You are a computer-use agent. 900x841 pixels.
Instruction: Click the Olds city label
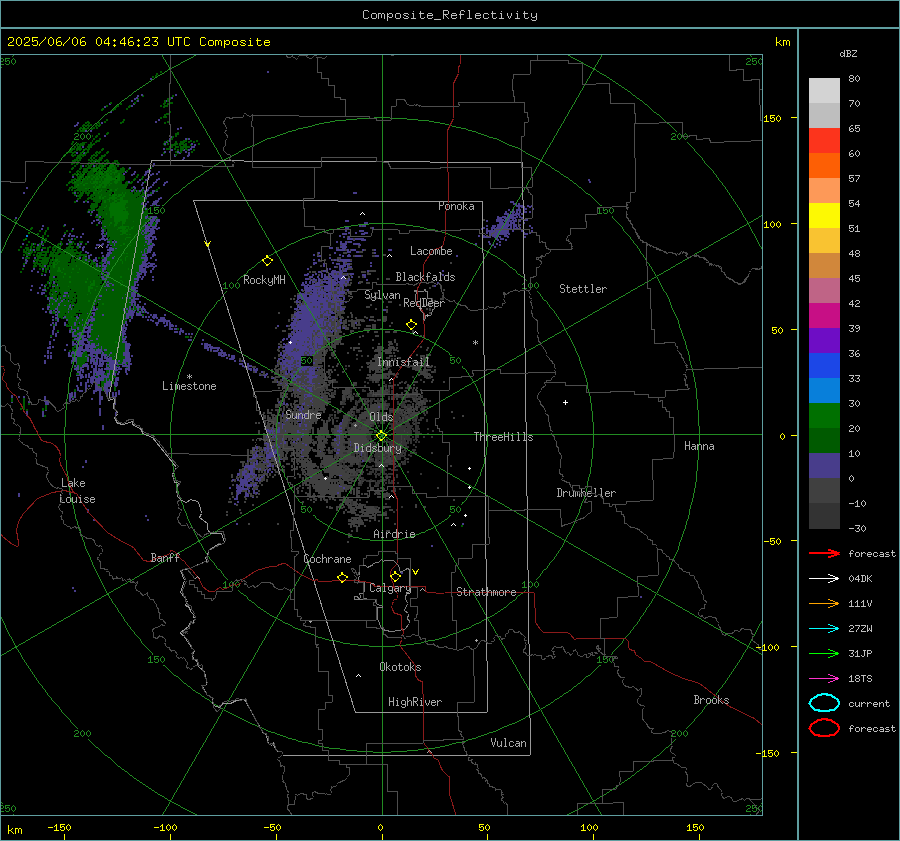point(381,417)
